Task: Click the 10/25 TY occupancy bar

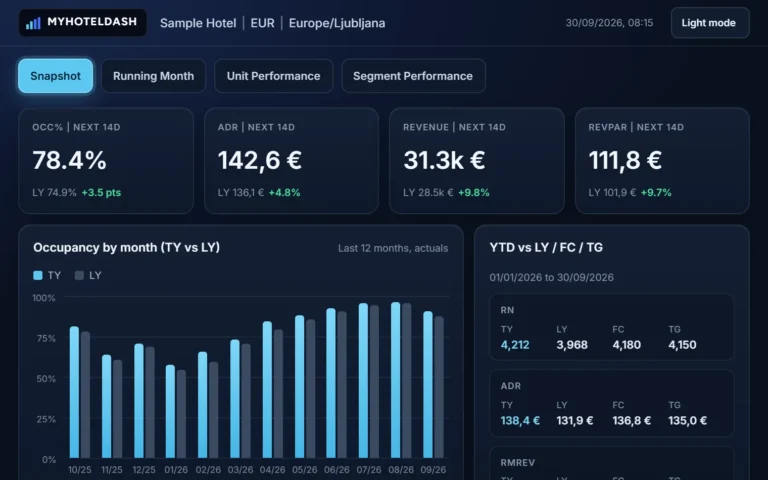Action: click(x=74, y=392)
